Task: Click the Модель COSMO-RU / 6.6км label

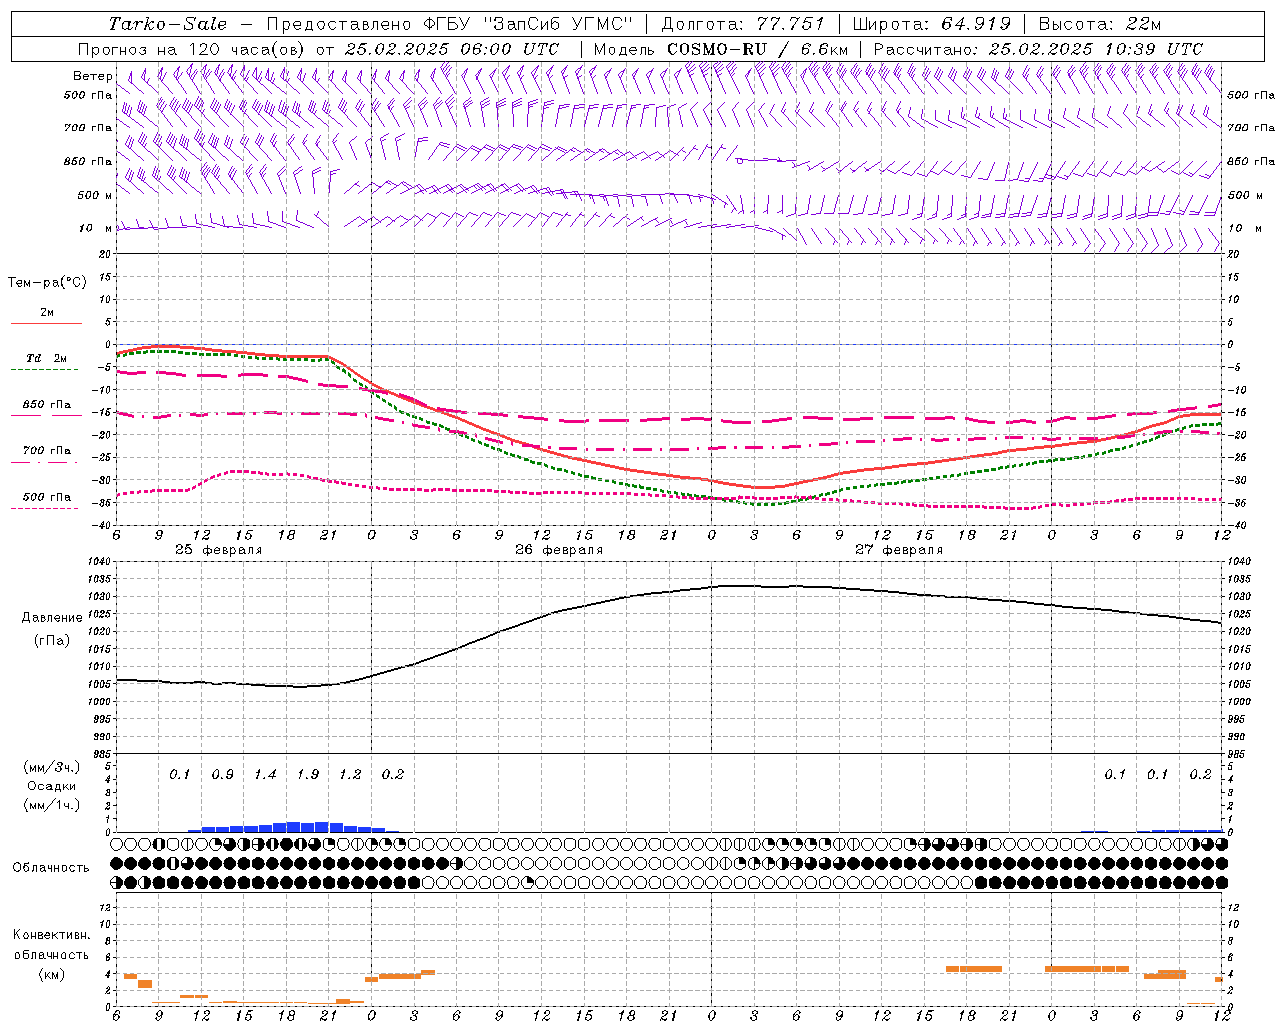Action: (x=721, y=49)
